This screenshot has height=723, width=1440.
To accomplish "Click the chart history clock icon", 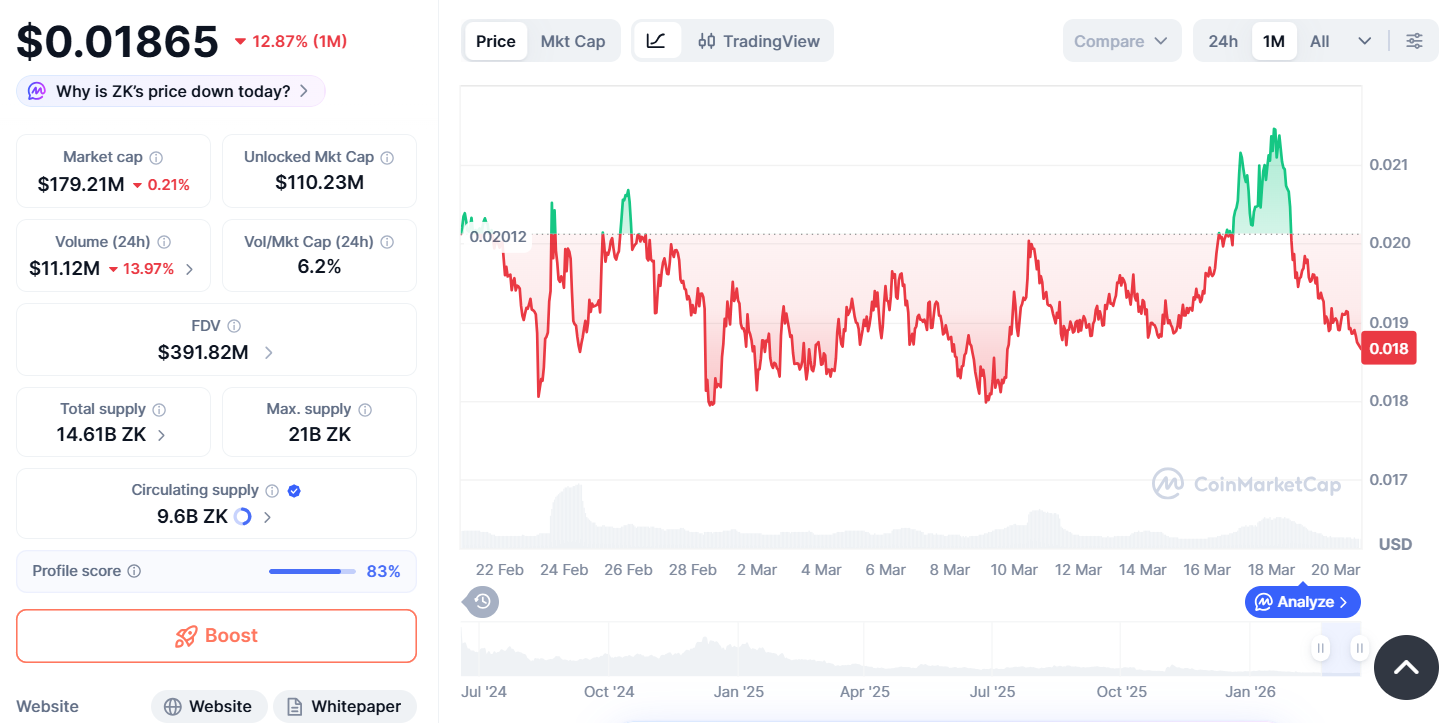I will 482,601.
